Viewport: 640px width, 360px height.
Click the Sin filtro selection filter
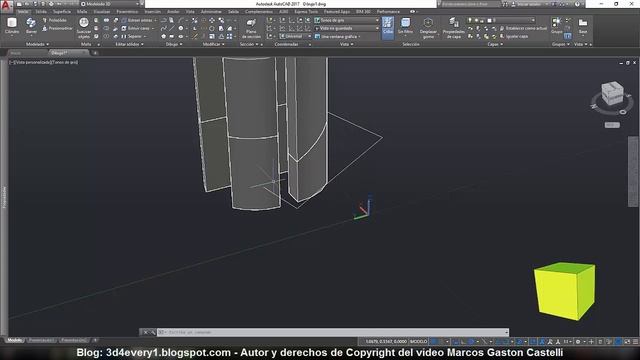(x=405, y=27)
